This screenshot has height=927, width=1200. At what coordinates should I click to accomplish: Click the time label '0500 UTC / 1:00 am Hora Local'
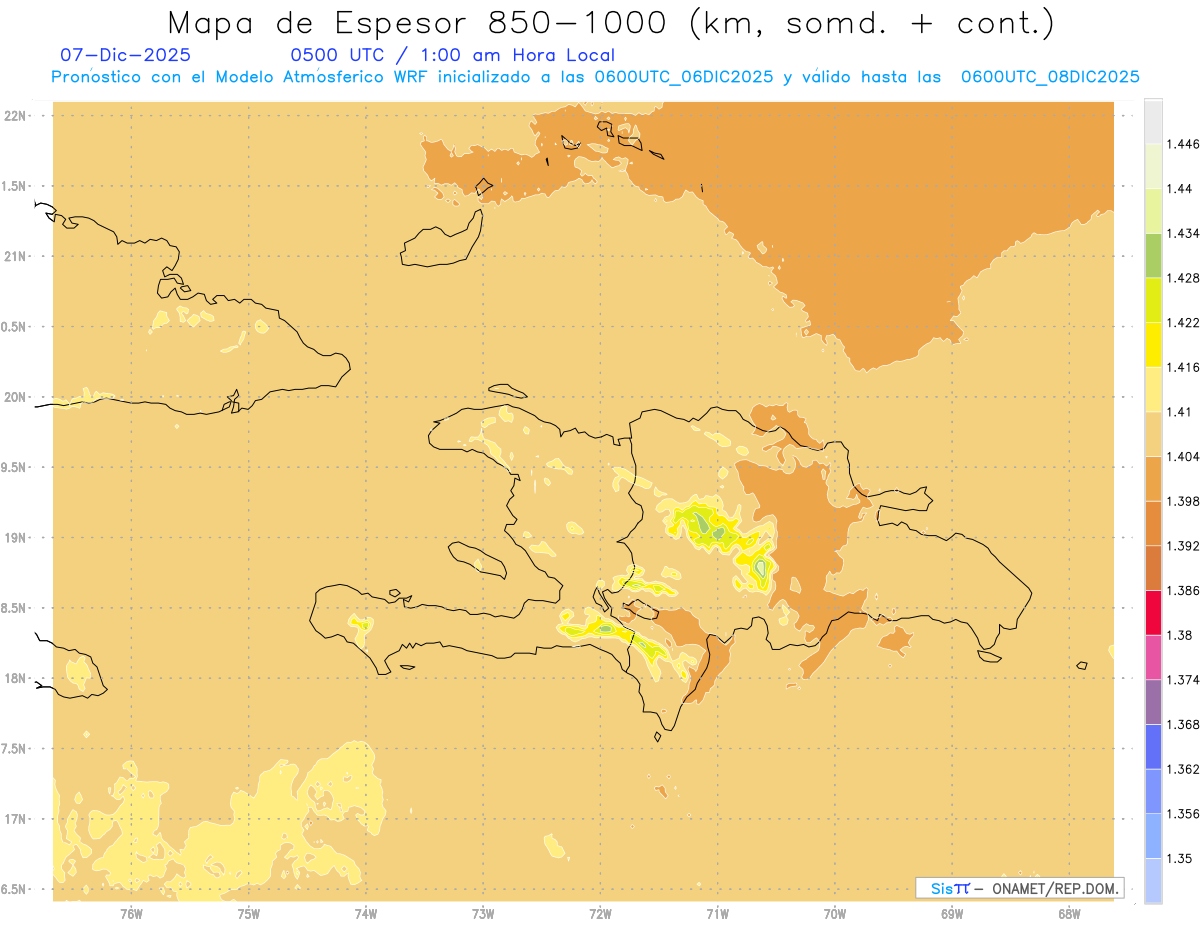pos(452,56)
